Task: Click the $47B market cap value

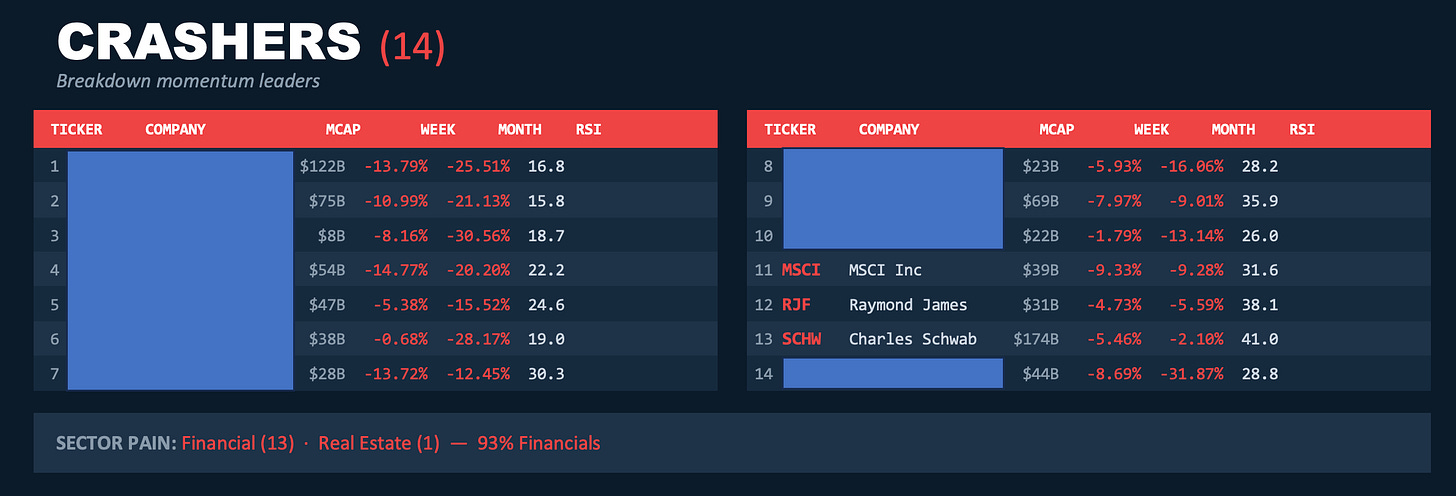Action: pos(327,304)
